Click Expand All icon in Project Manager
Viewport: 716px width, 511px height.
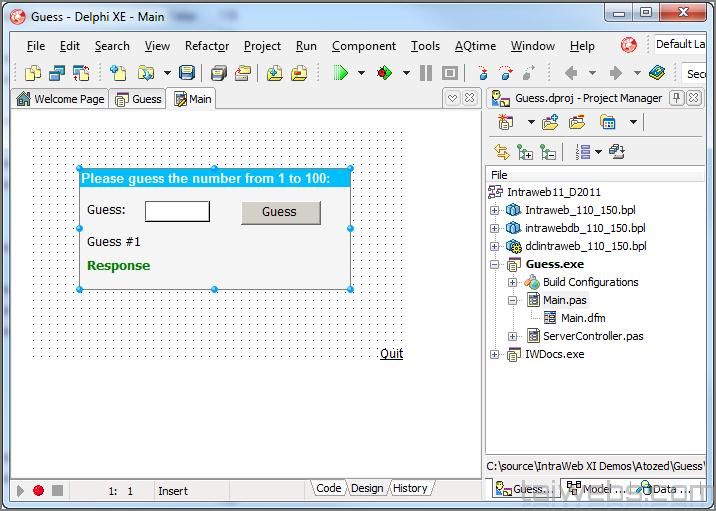tap(526, 152)
